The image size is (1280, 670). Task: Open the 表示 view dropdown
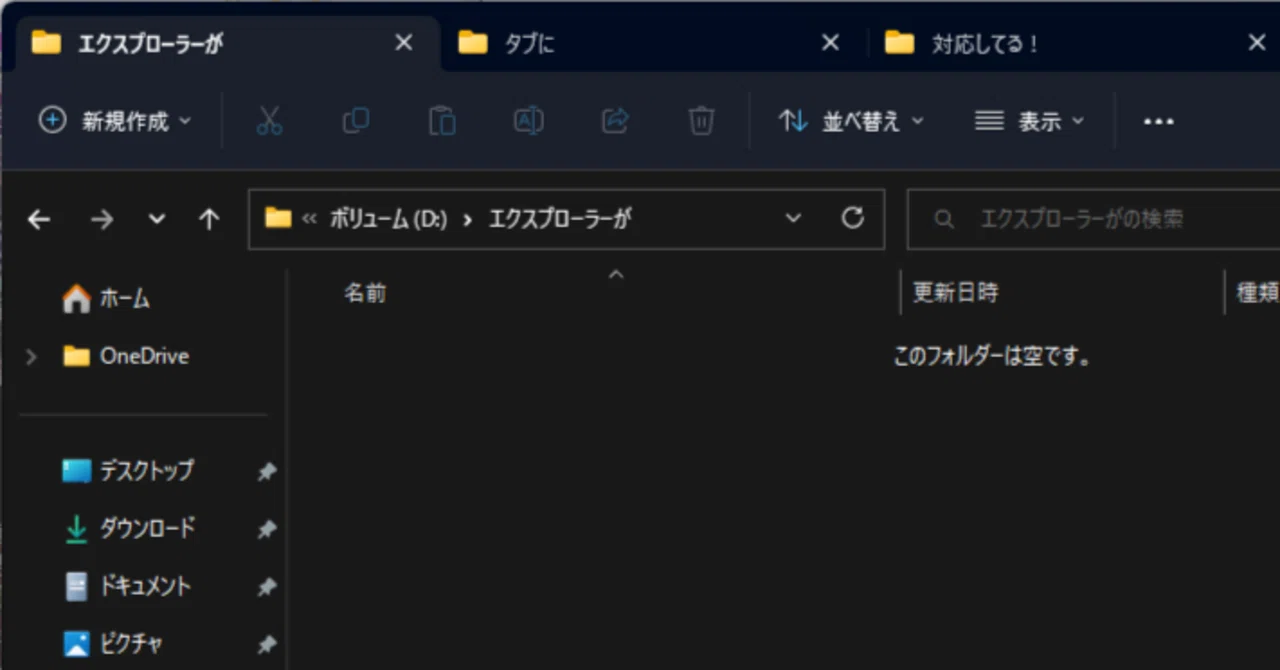[1029, 121]
